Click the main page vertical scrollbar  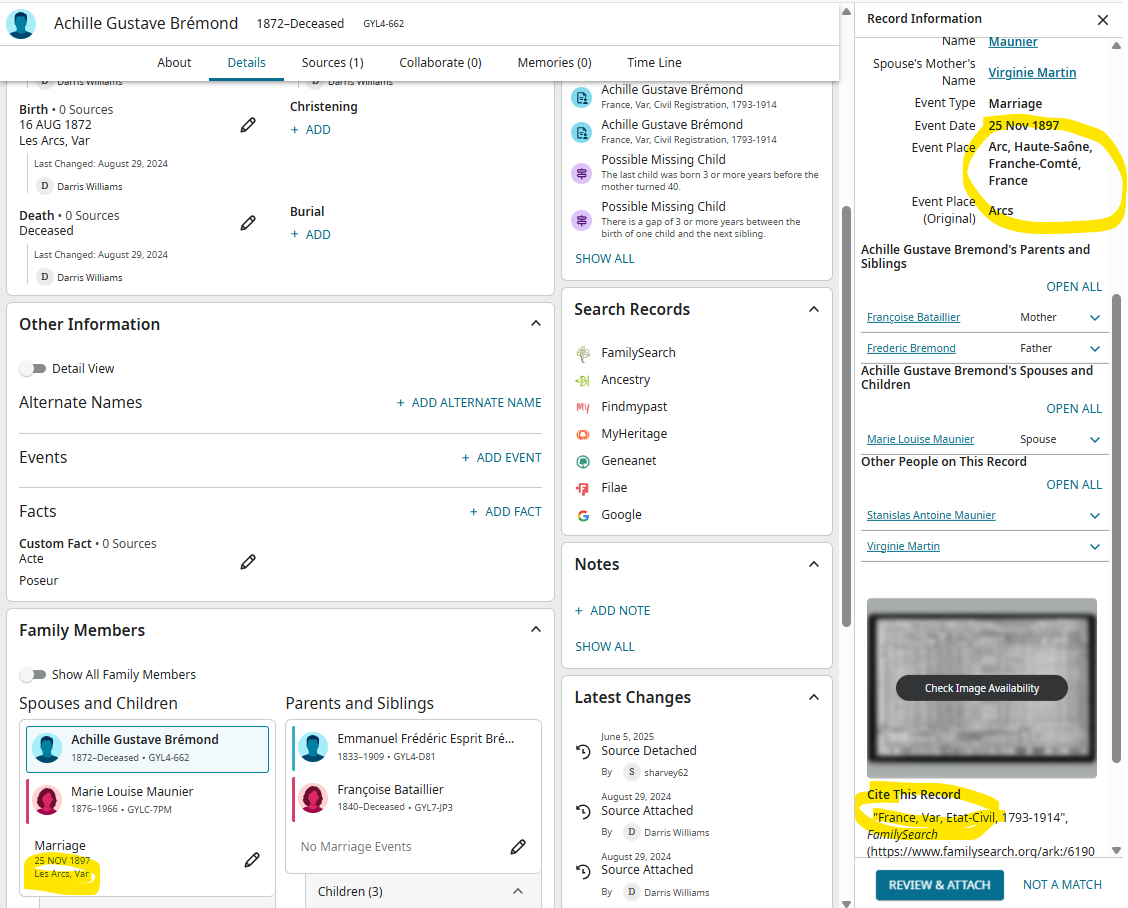(x=847, y=416)
